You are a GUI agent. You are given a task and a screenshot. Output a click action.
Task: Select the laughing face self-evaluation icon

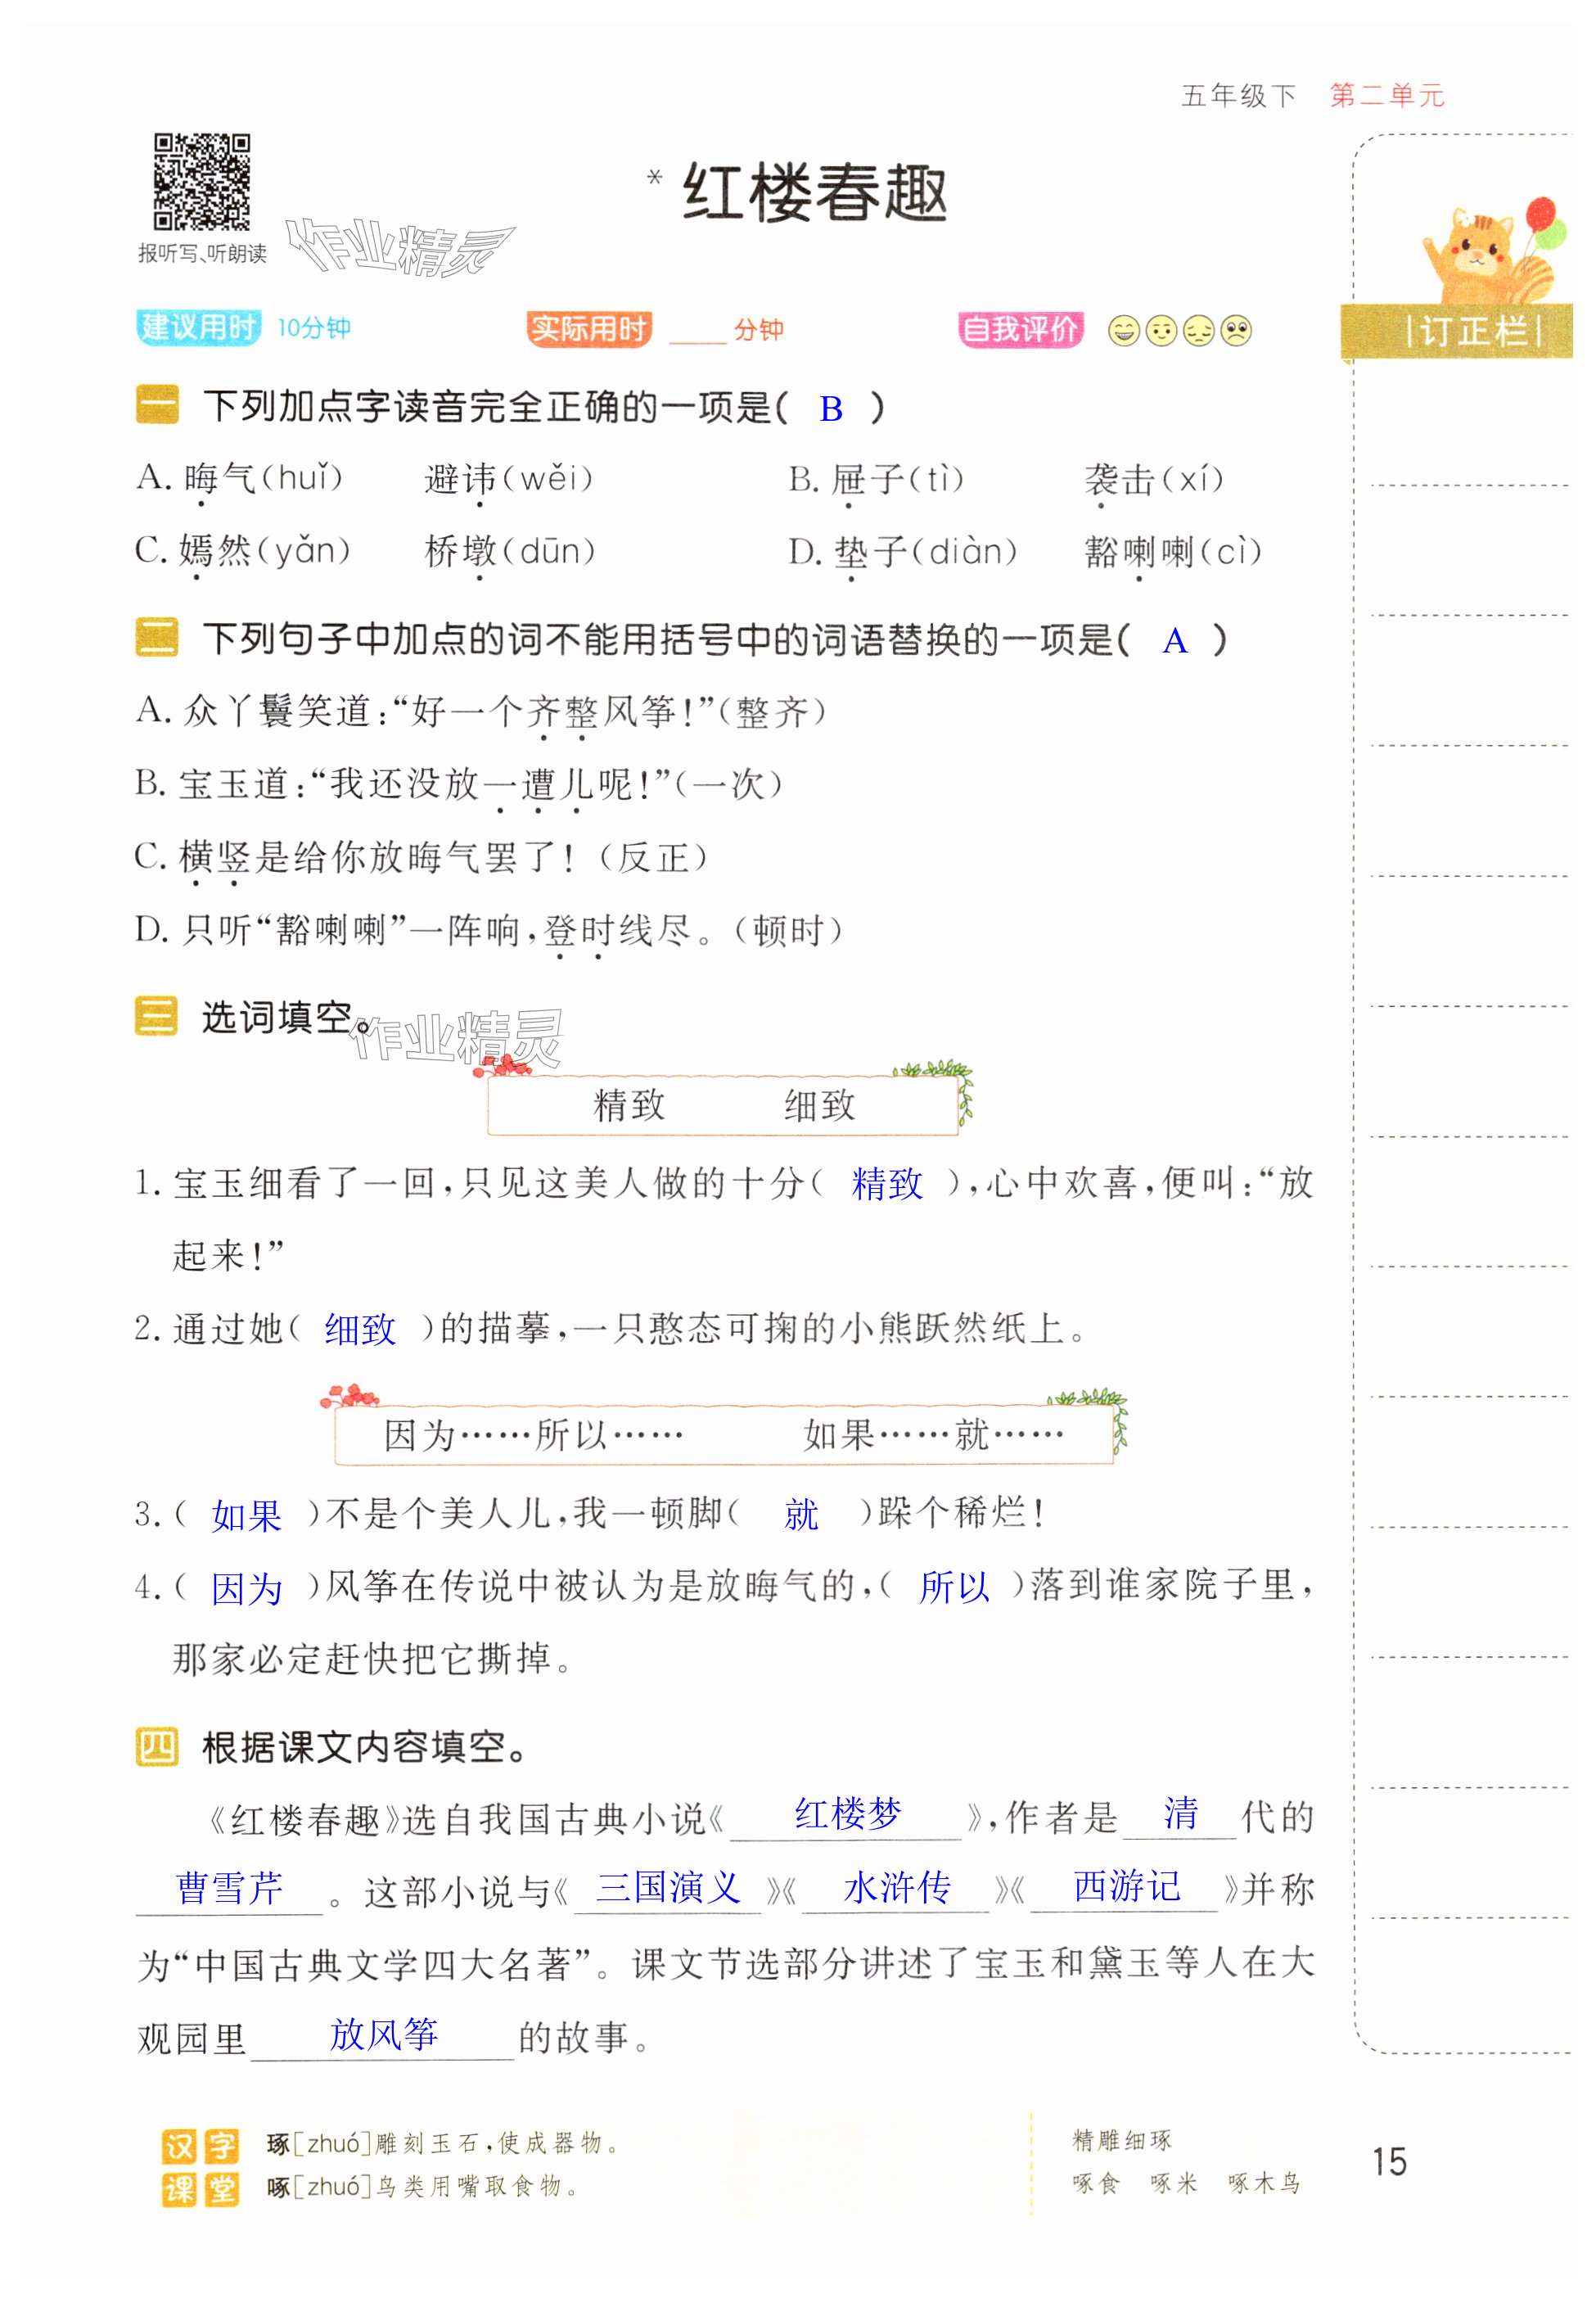coord(1124,331)
